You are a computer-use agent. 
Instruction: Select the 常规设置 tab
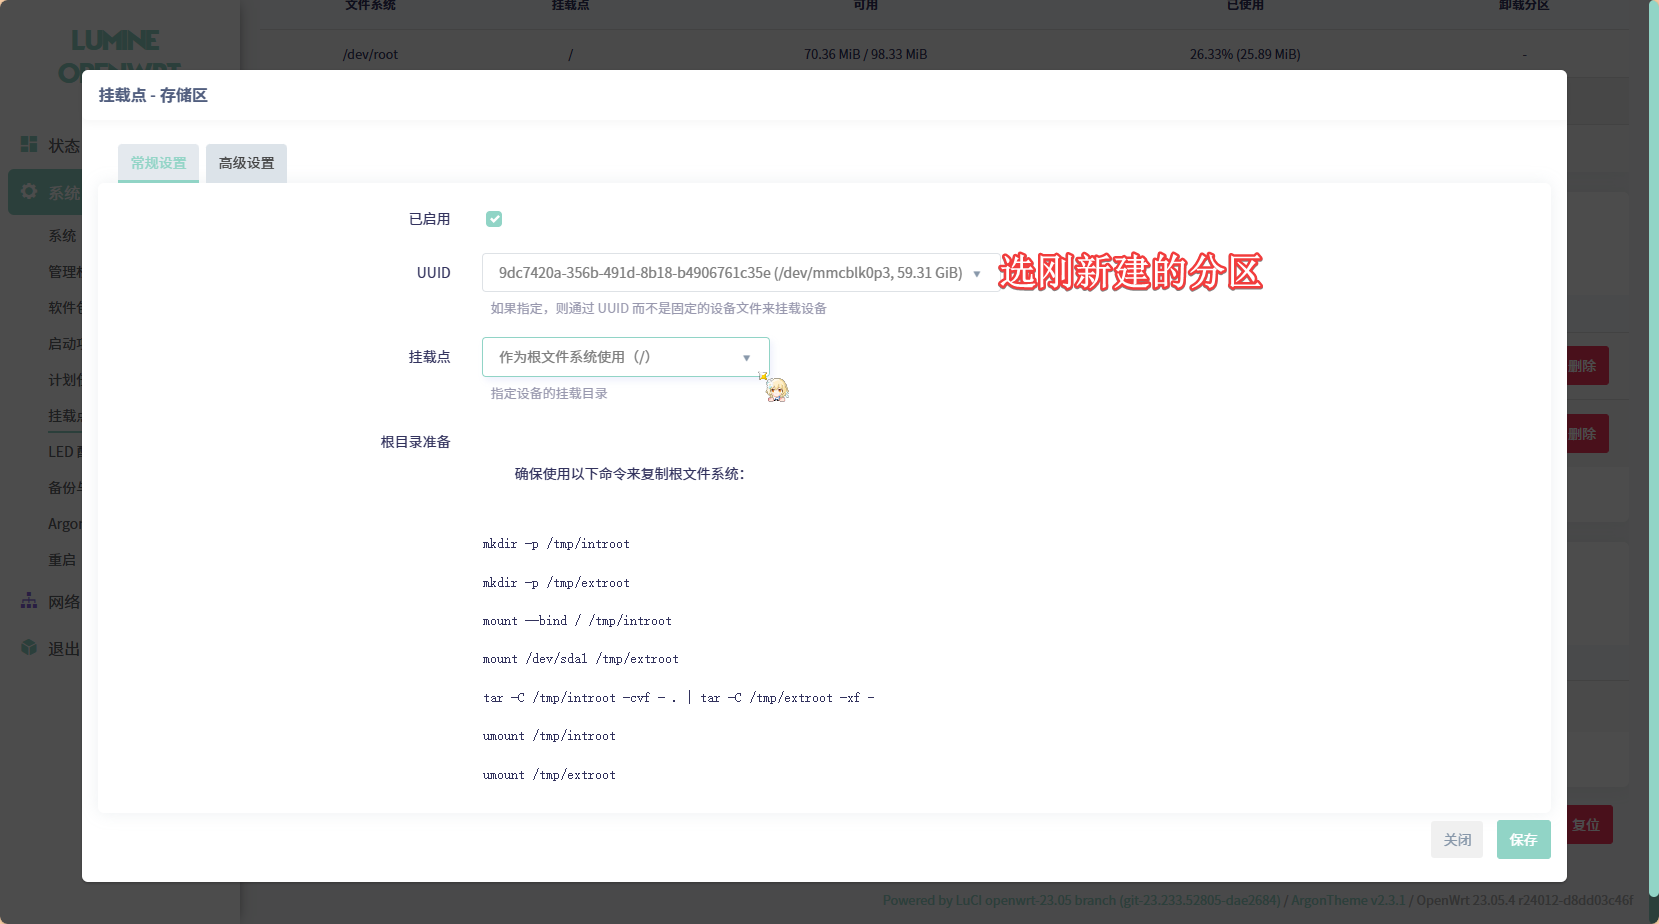(158, 163)
